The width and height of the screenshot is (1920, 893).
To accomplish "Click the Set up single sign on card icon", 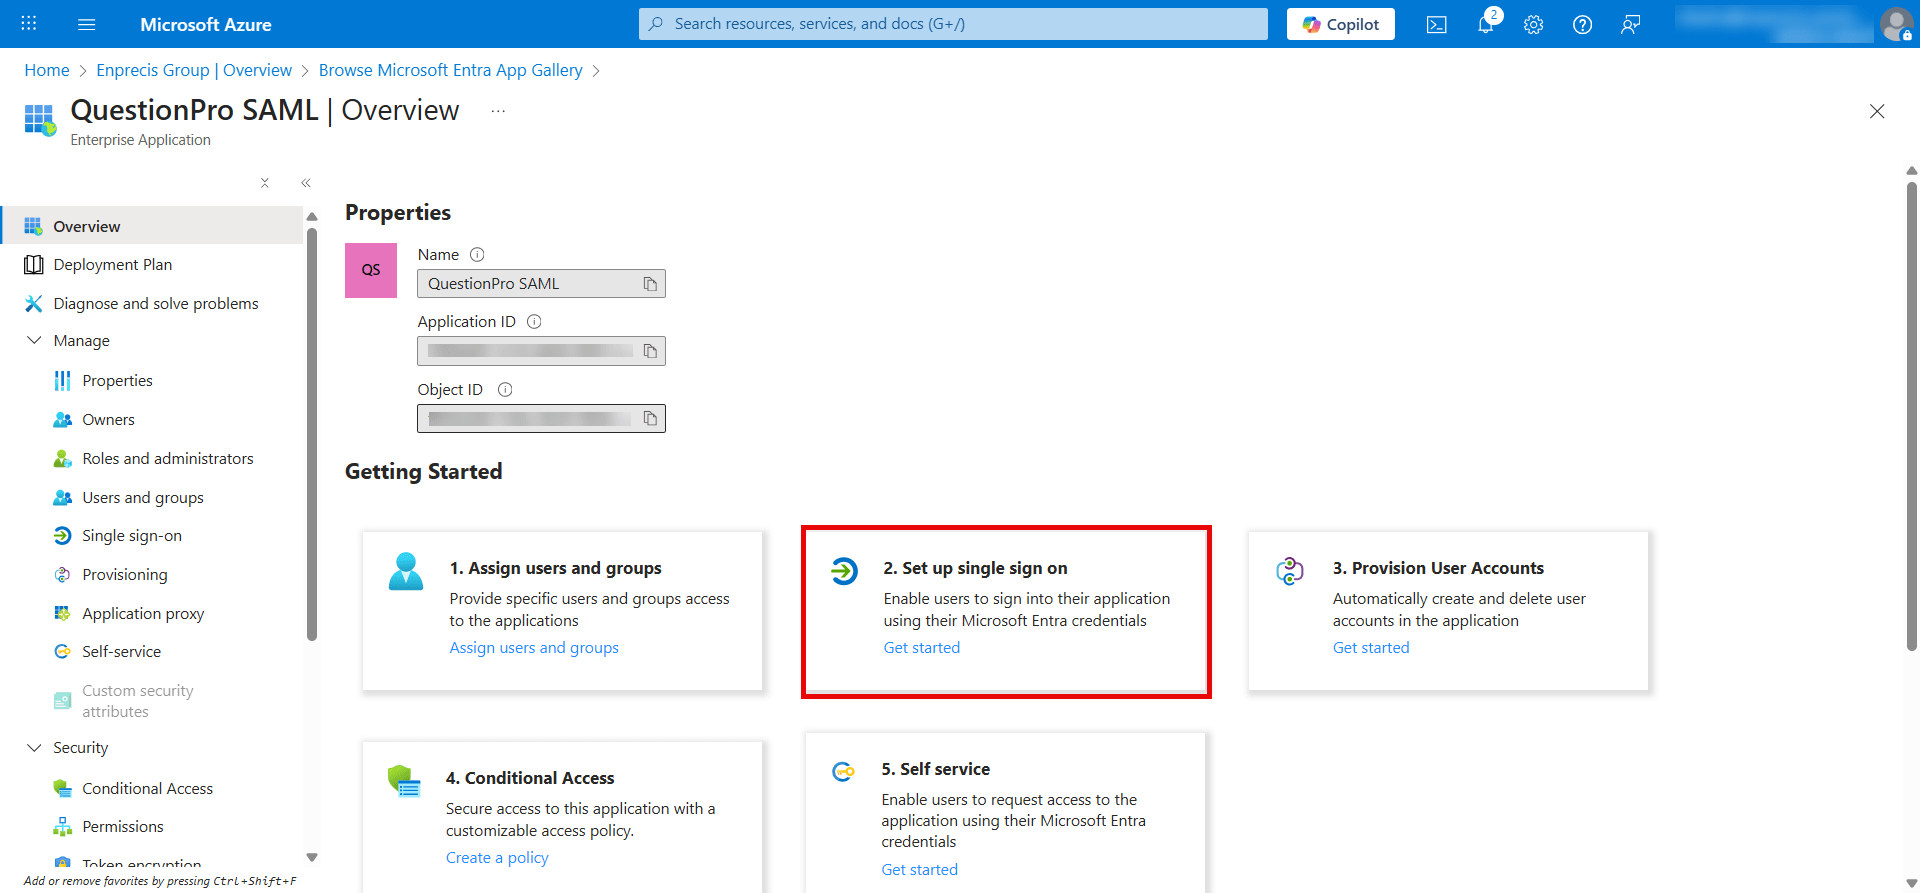I will click(x=844, y=571).
